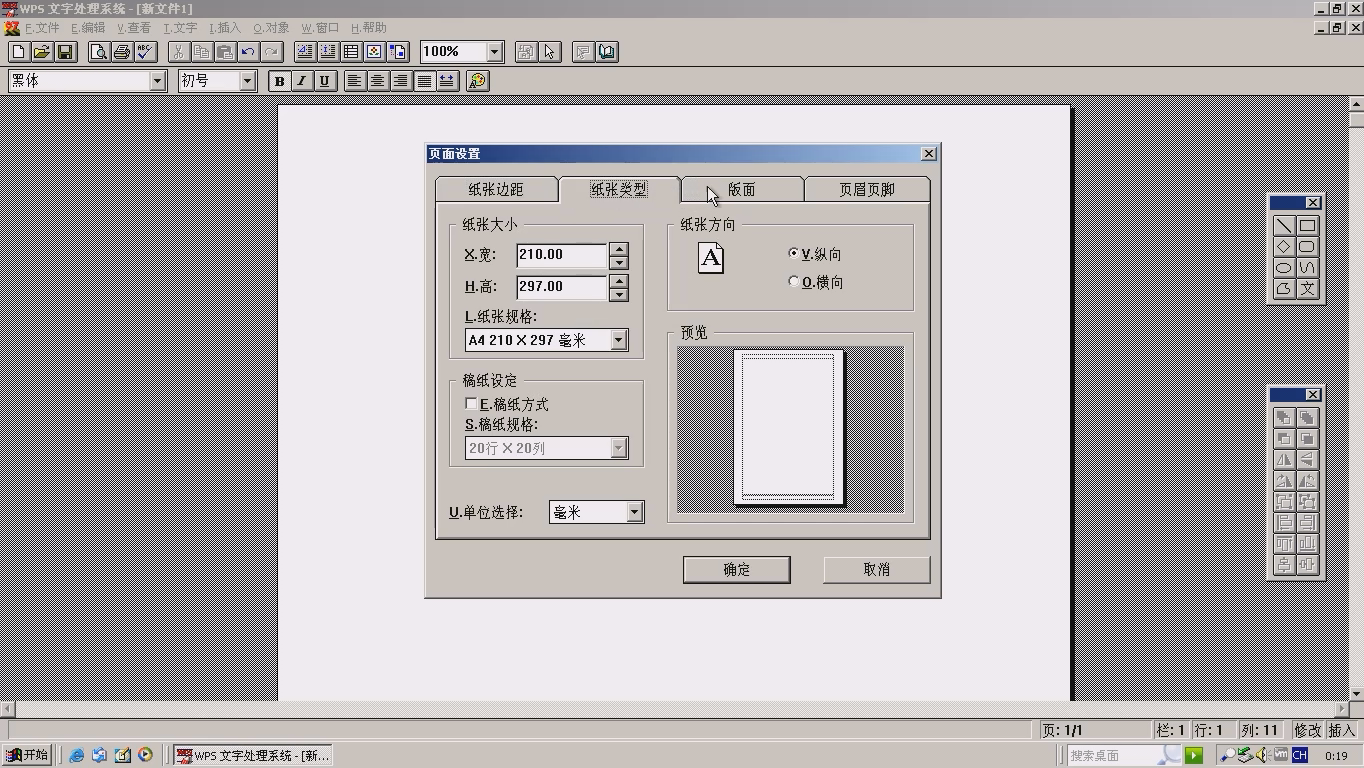
Task: Toggle Center alignment button
Action: (378, 81)
